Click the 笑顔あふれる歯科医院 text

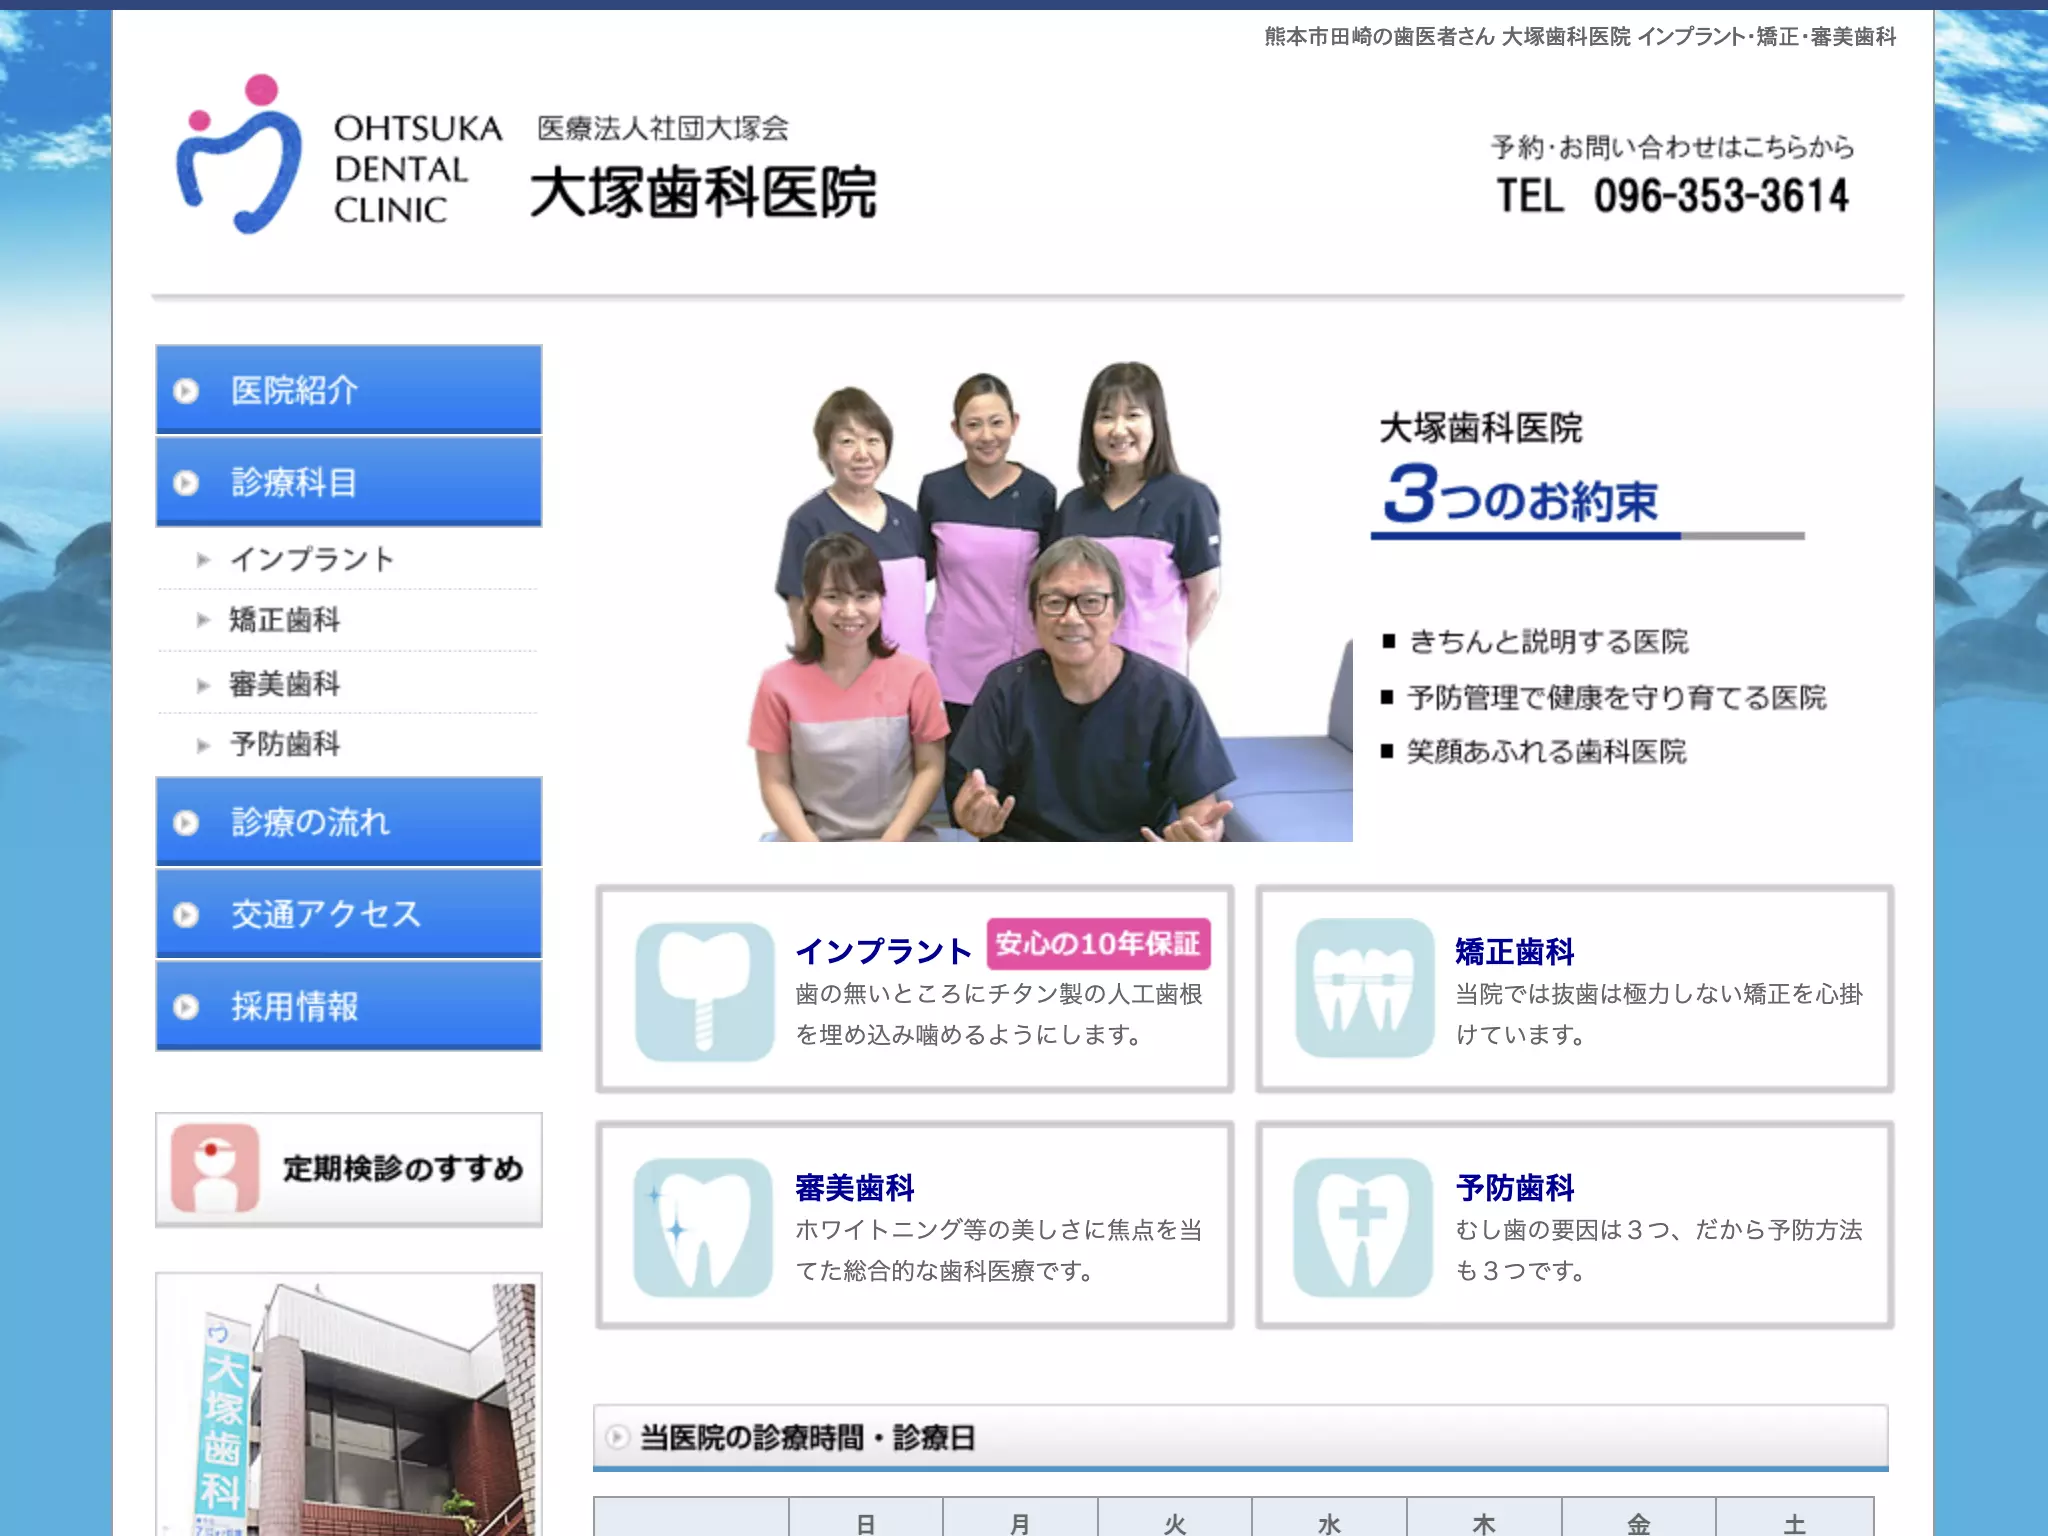(1546, 751)
